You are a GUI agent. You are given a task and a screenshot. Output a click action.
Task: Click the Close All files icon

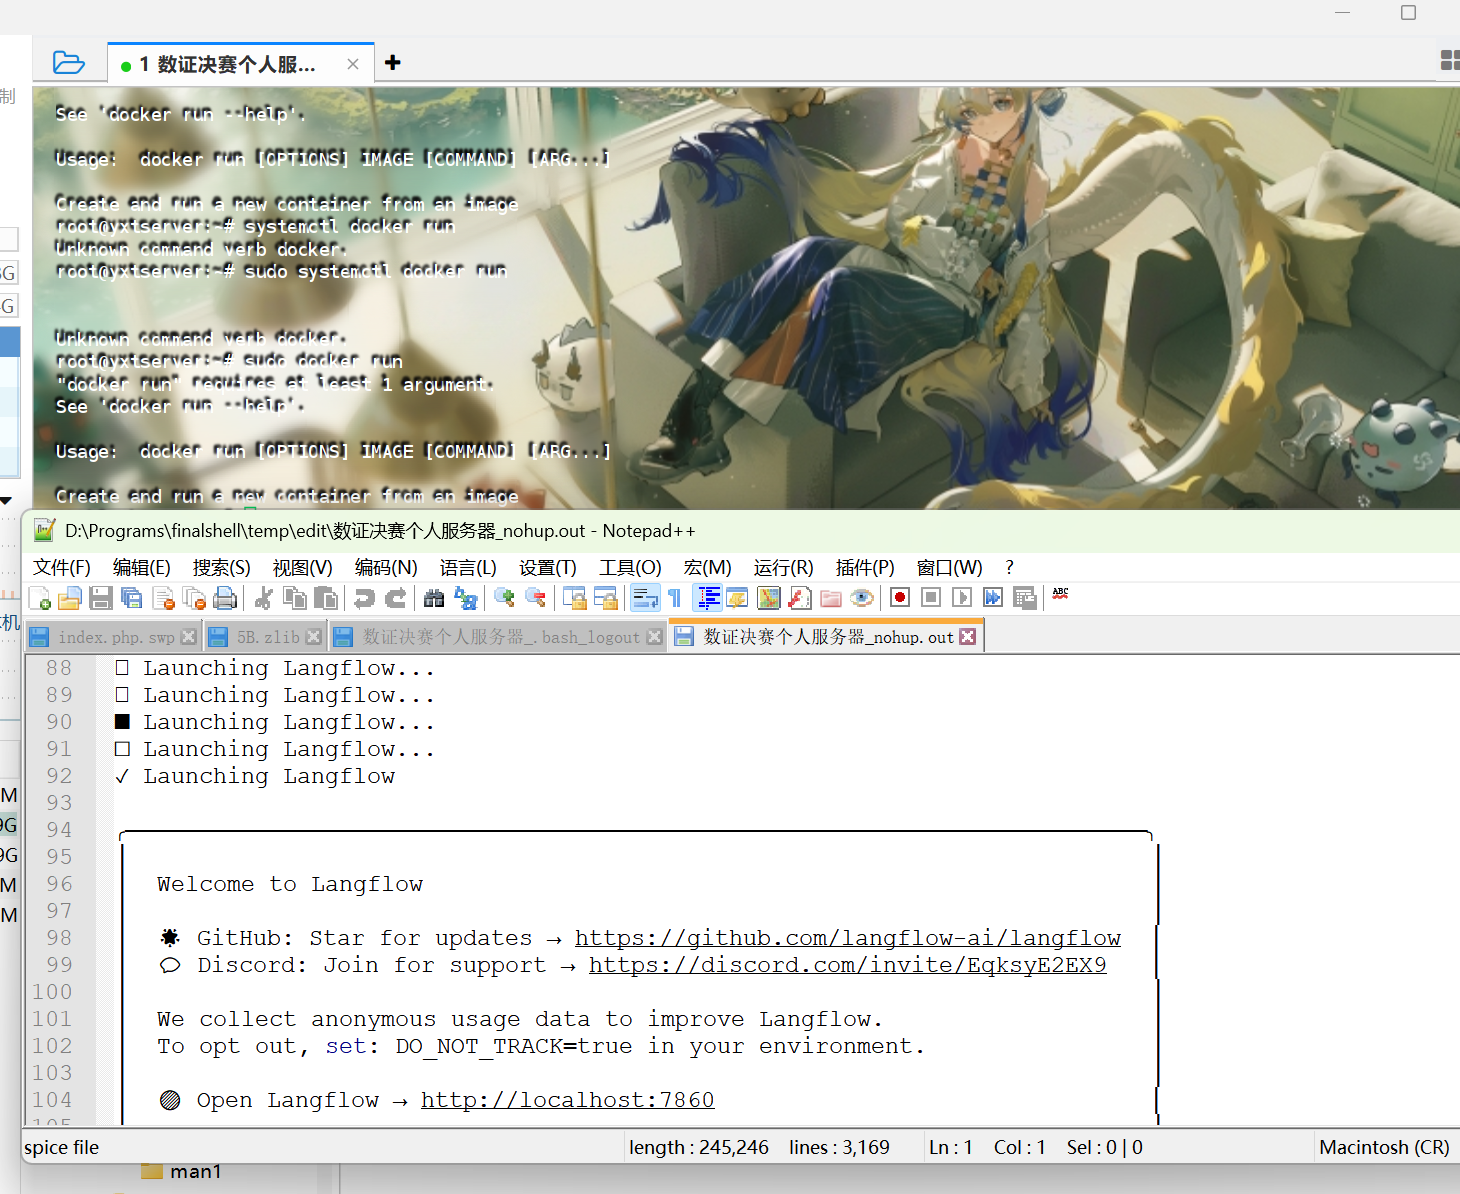point(194,598)
